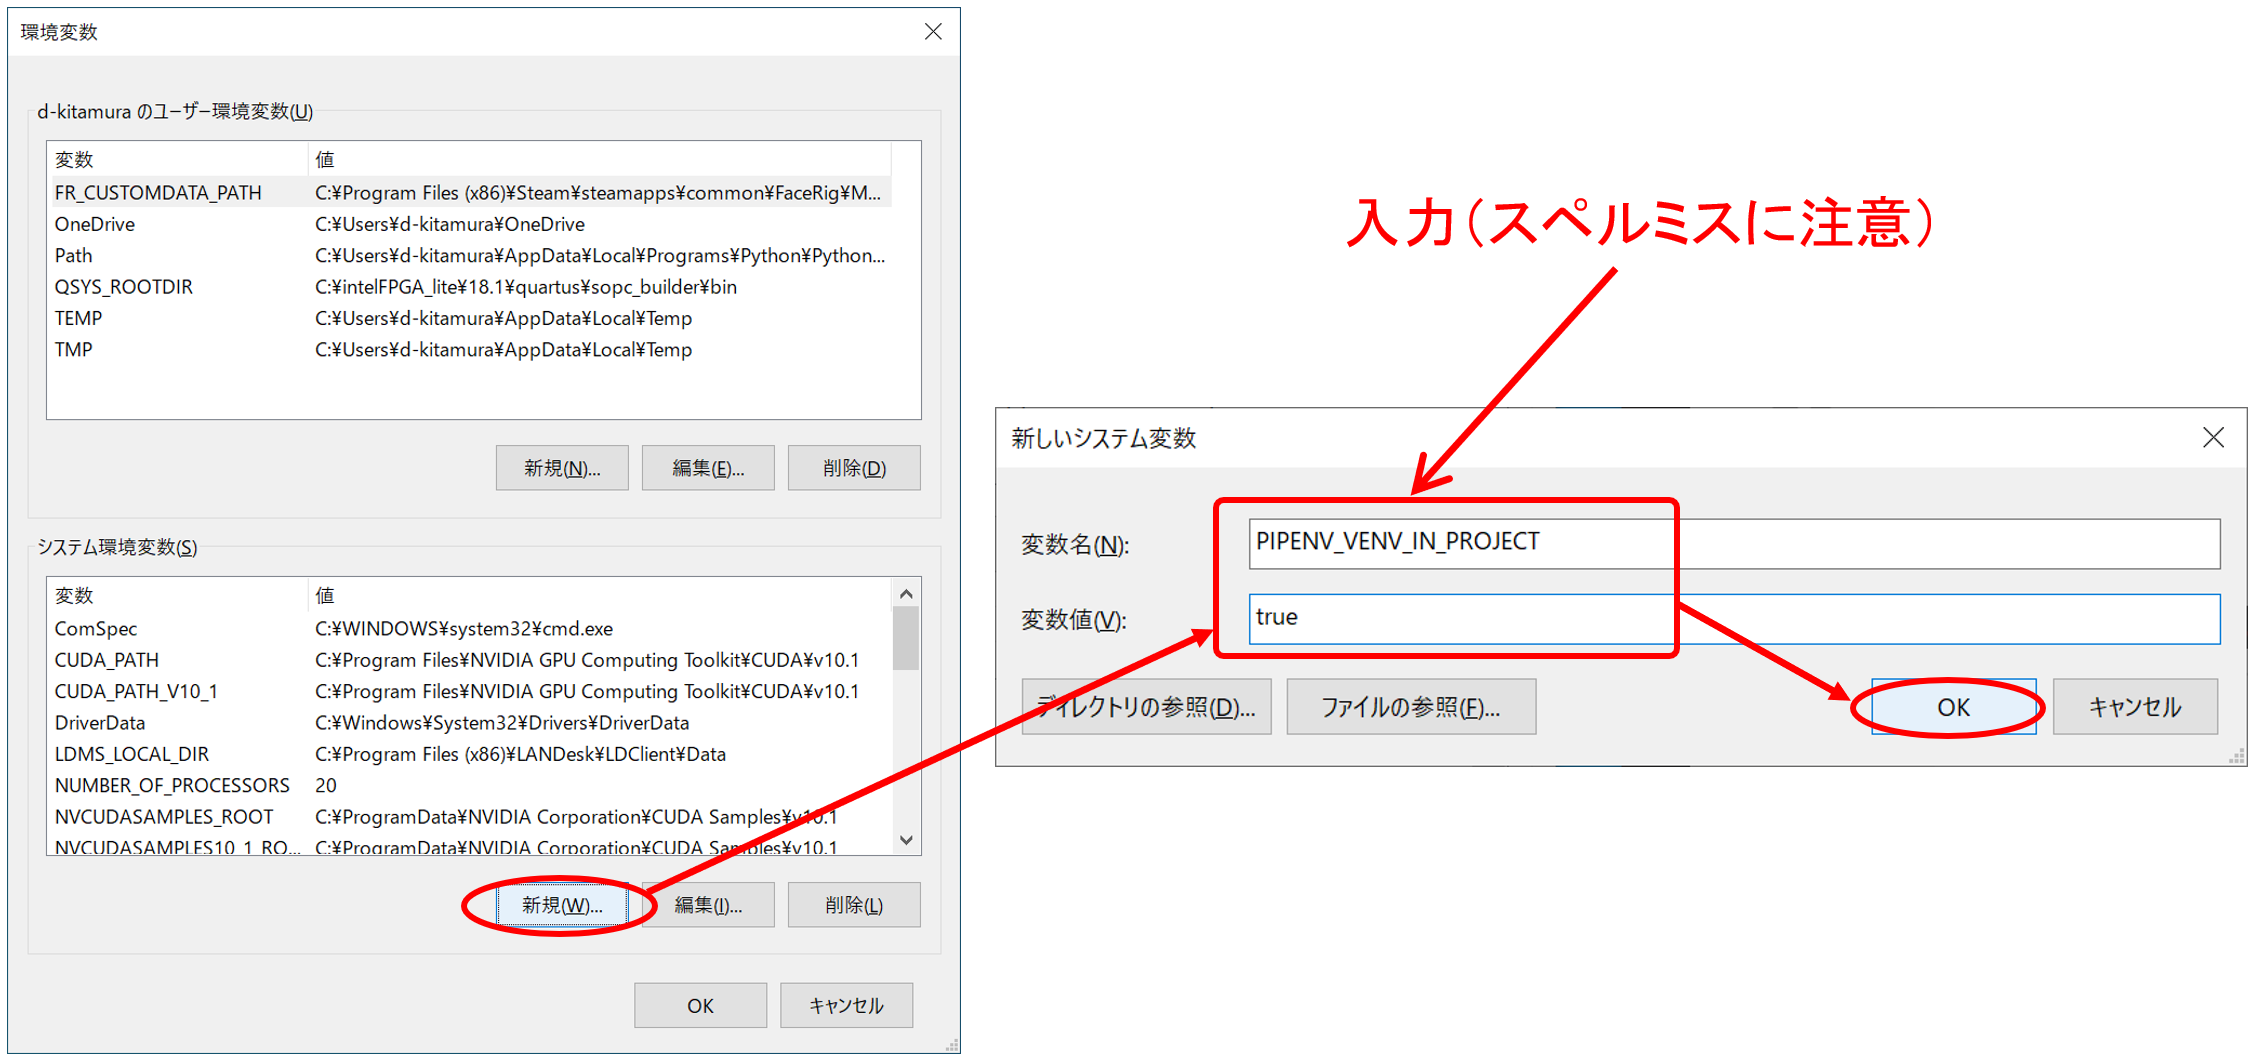Viewport: 2253px width, 1062px height.
Task: Click value C:¥Windows¥System32¥Drivers¥DriverData
Action: point(502,723)
